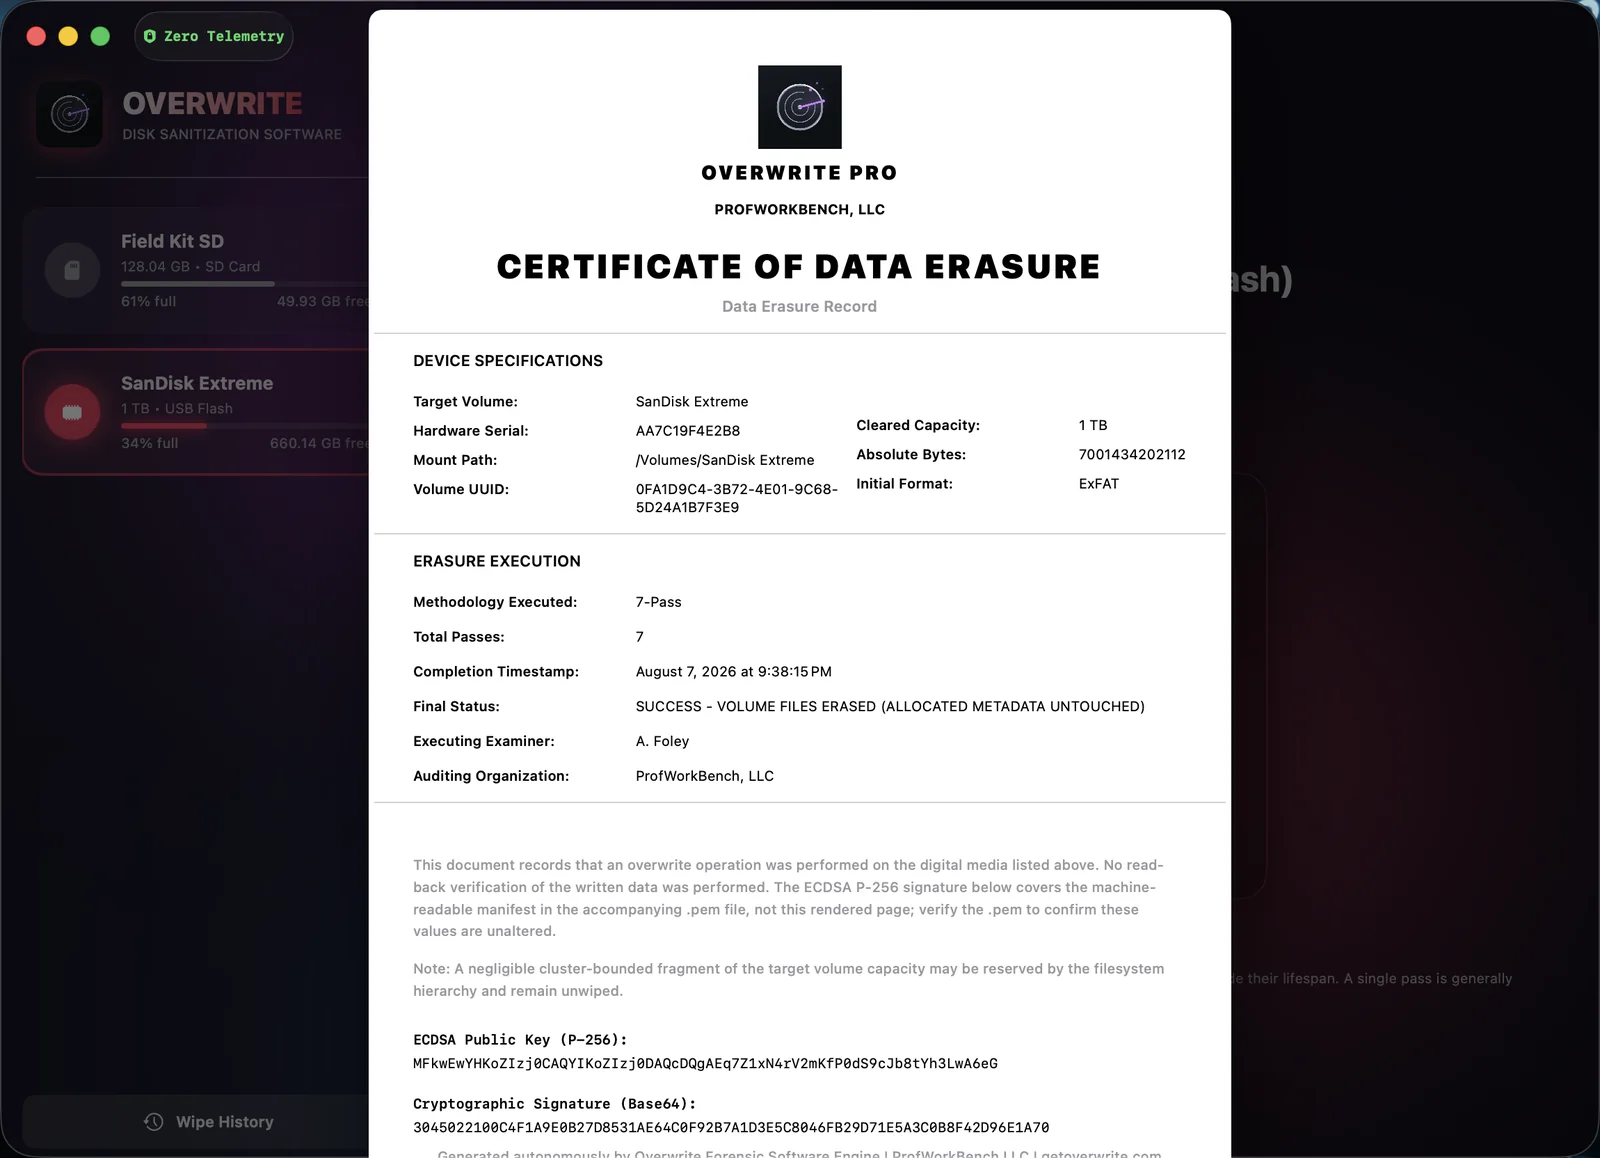The image size is (1600, 1158).
Task: Click 61% full label on Field Kit SD
Action: pyautogui.click(x=149, y=301)
